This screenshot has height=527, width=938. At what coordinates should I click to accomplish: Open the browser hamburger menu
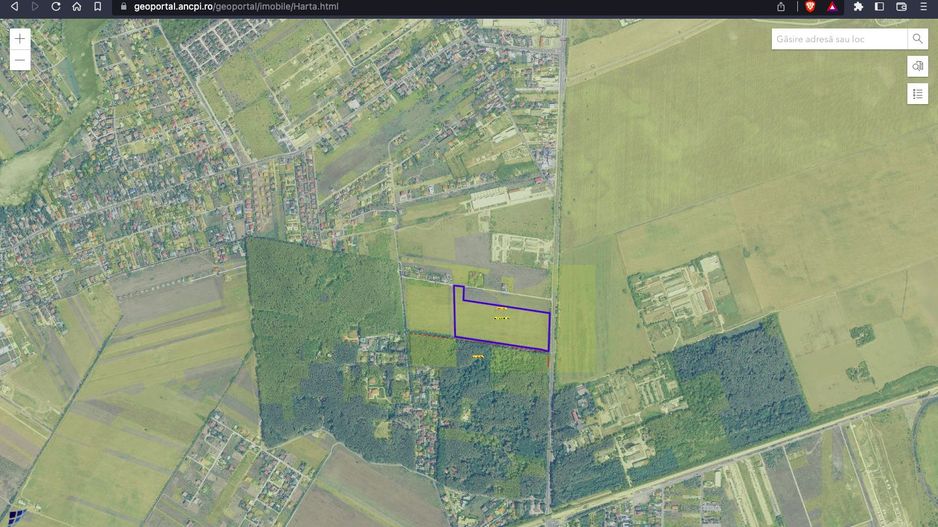(923, 6)
